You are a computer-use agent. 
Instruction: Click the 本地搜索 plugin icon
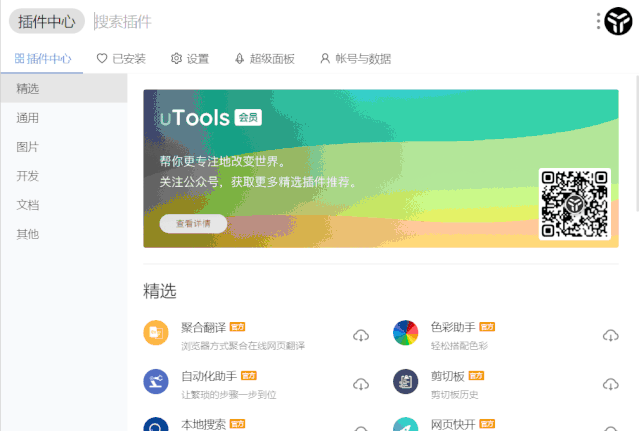(x=156, y=424)
